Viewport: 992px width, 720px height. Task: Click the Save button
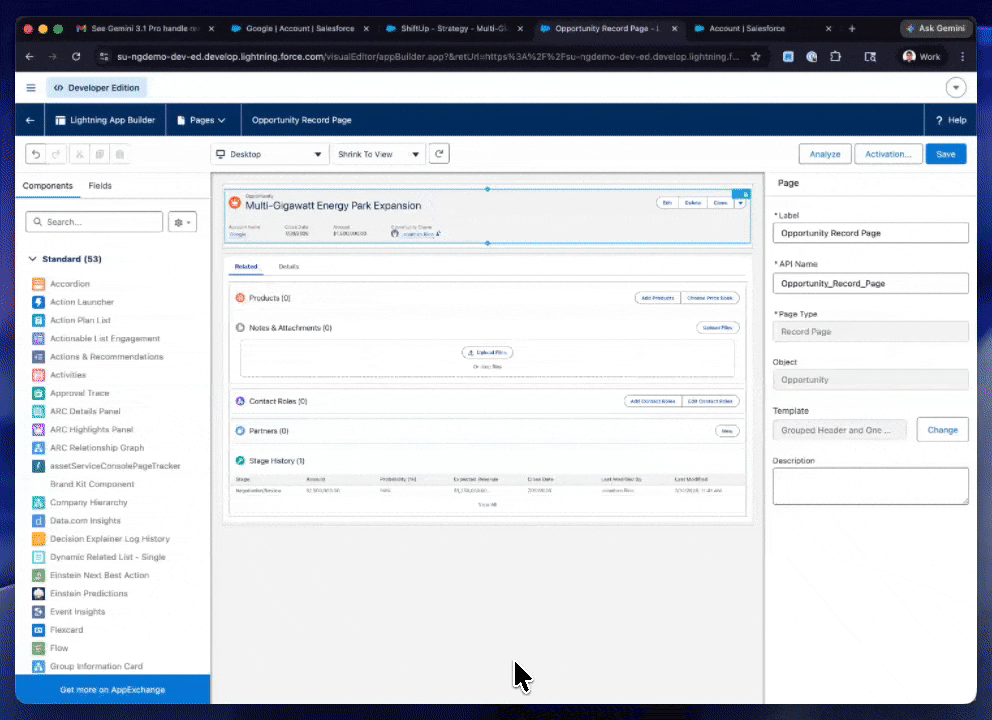tap(946, 154)
